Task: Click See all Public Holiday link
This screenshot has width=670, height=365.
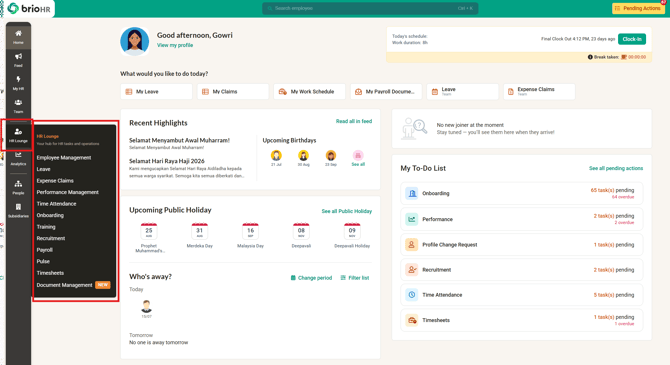Action: pos(347,211)
